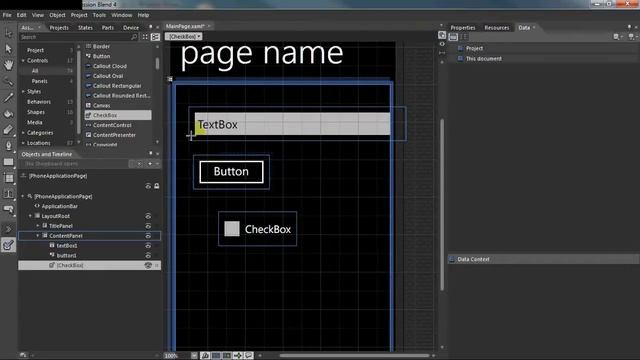The height and width of the screenshot is (360, 640).
Task: Select the Gradient tool in toolbar
Action: [x=8, y=130]
